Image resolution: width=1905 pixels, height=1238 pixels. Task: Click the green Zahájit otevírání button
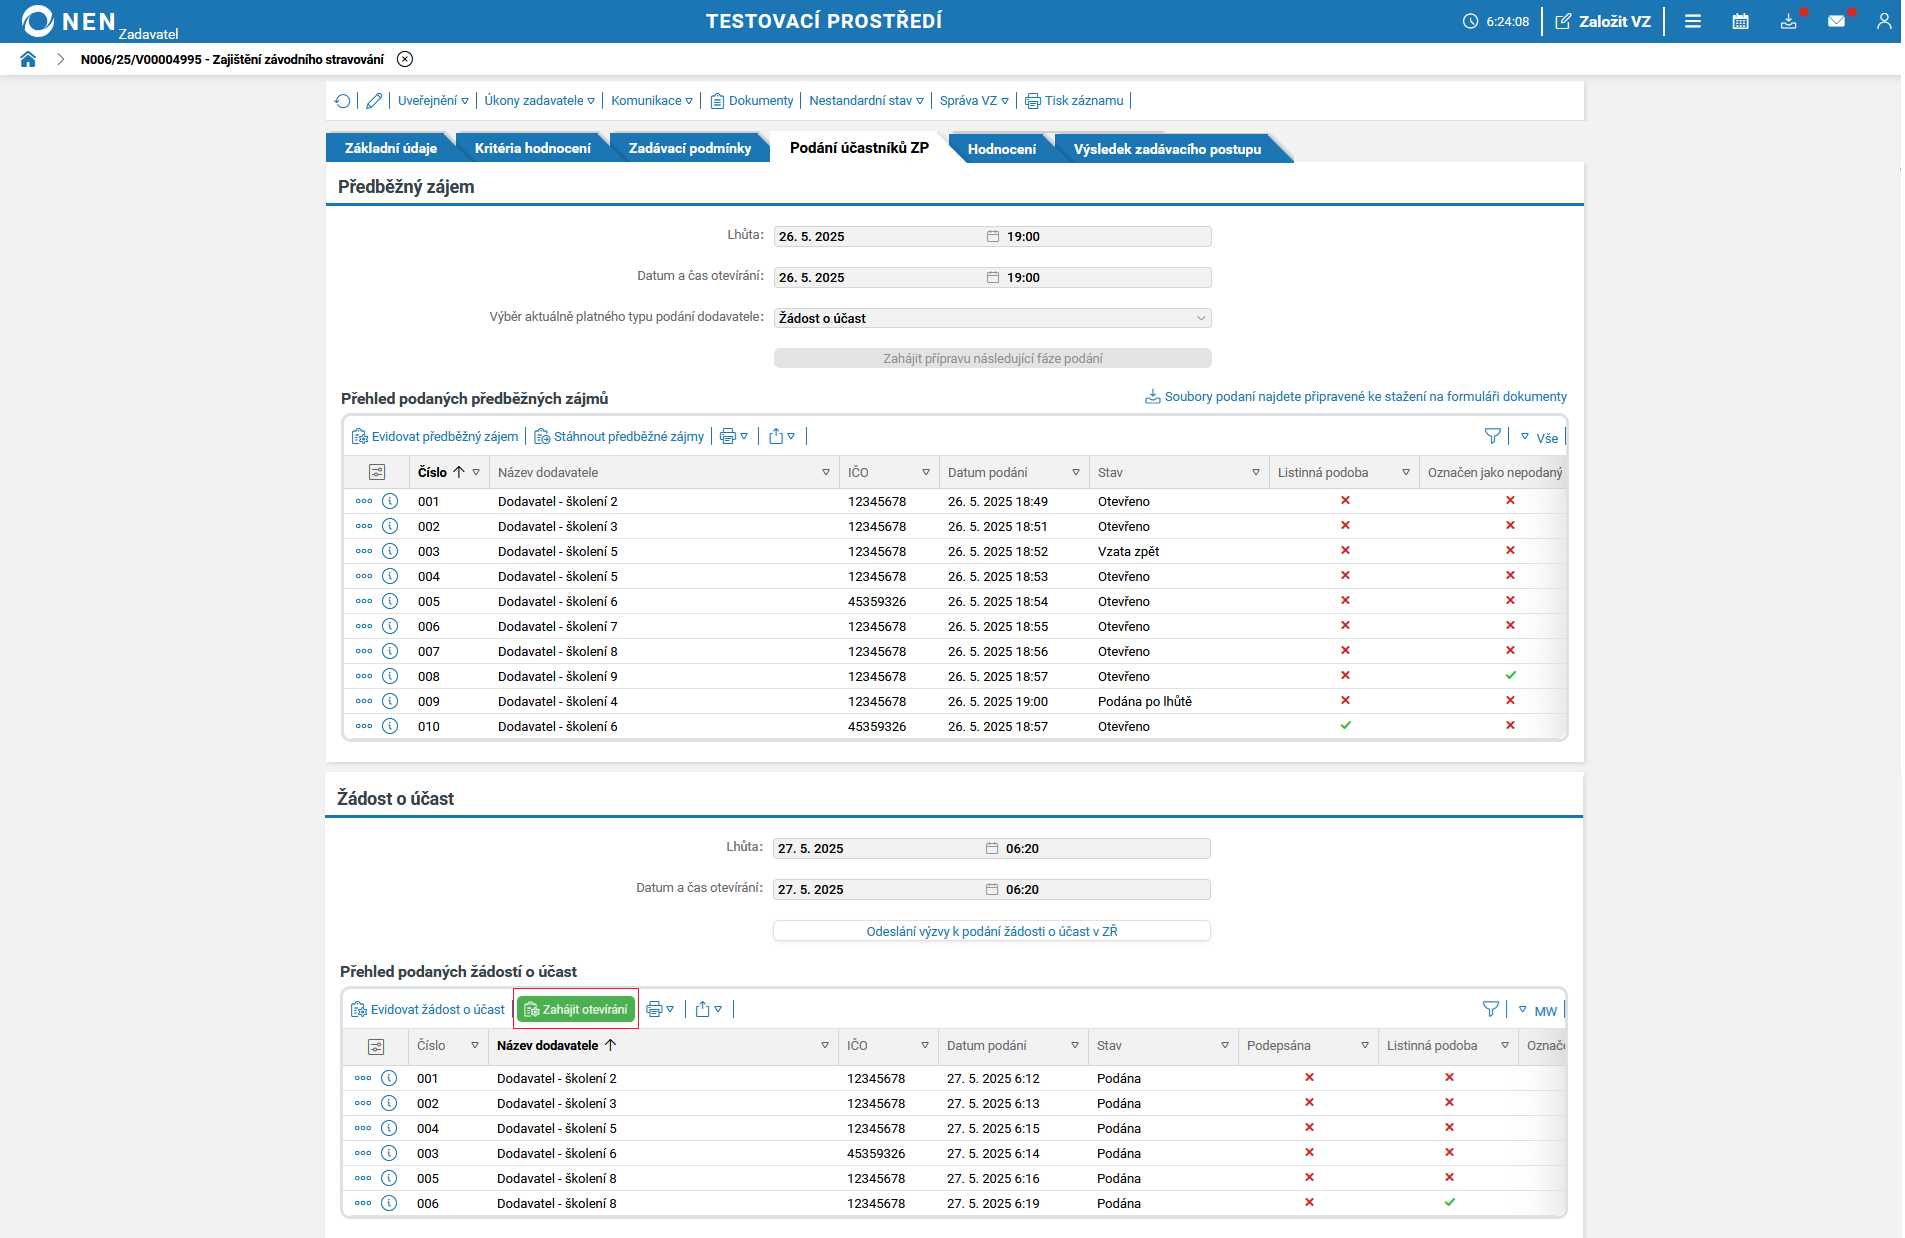coord(576,1009)
